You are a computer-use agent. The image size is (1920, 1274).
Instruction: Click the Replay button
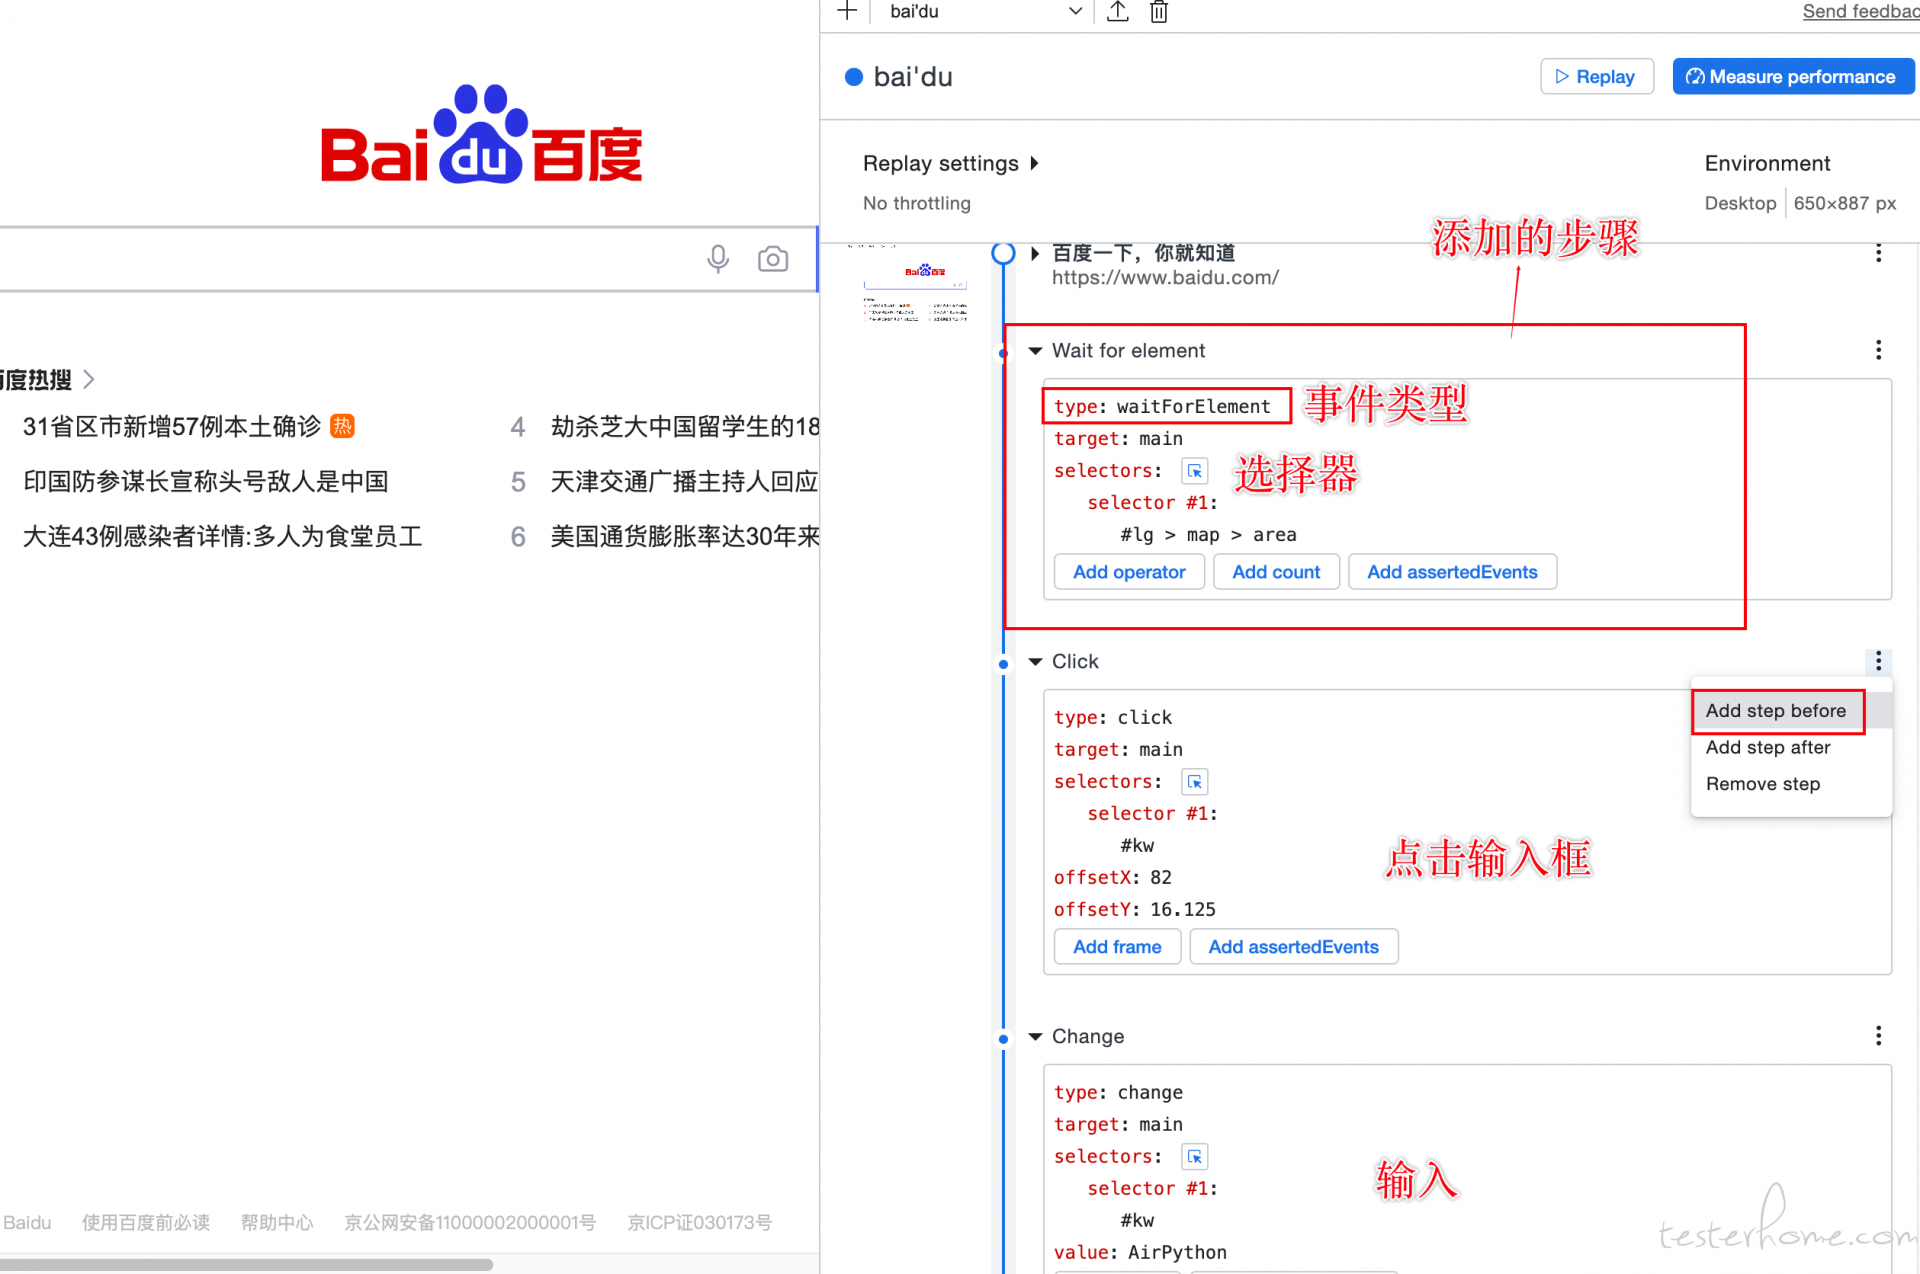click(x=1597, y=77)
